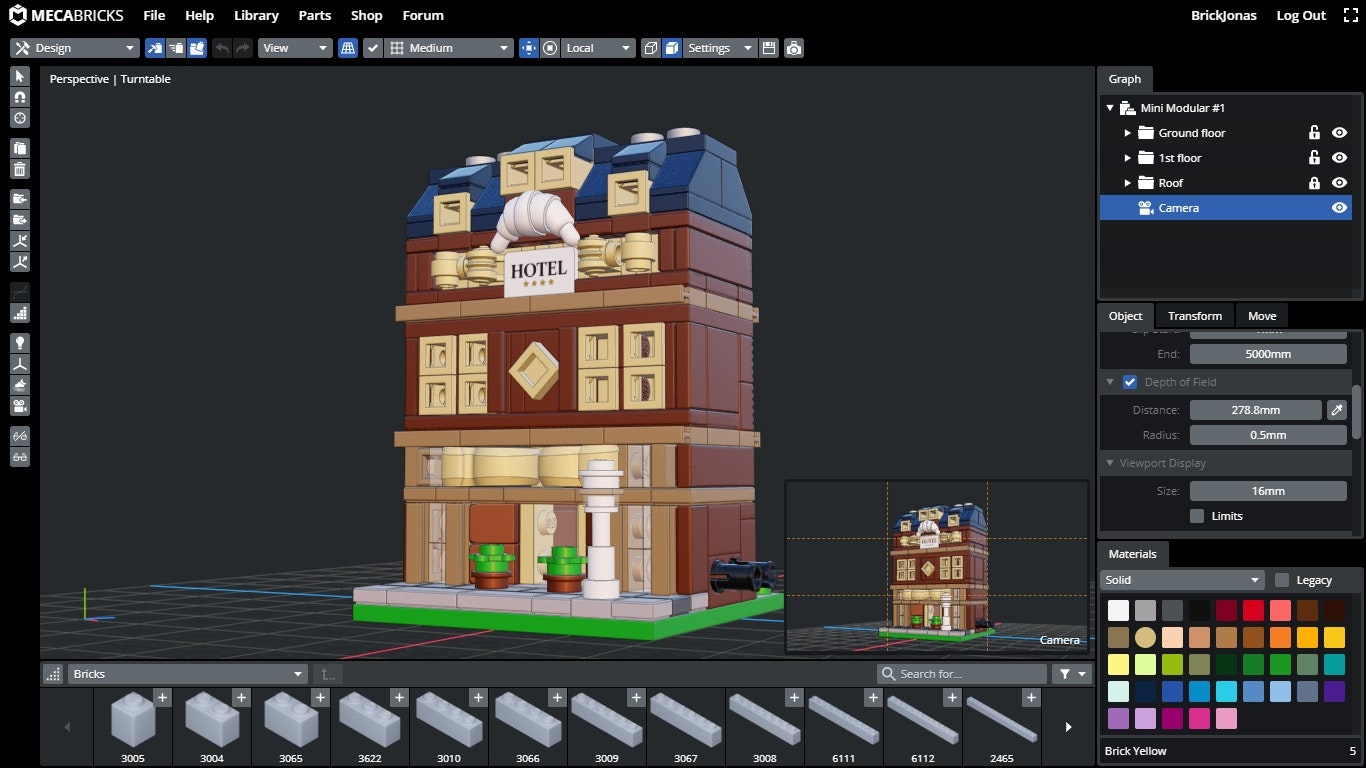Toggle the perspective grid floor icon
Screen dimensions: 1366x768
pos(348,48)
